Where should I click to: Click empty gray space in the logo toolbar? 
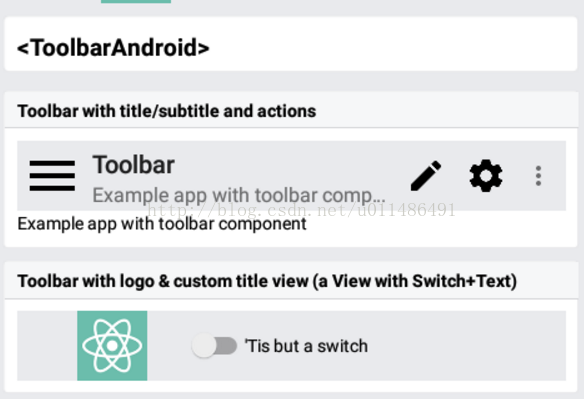466,346
